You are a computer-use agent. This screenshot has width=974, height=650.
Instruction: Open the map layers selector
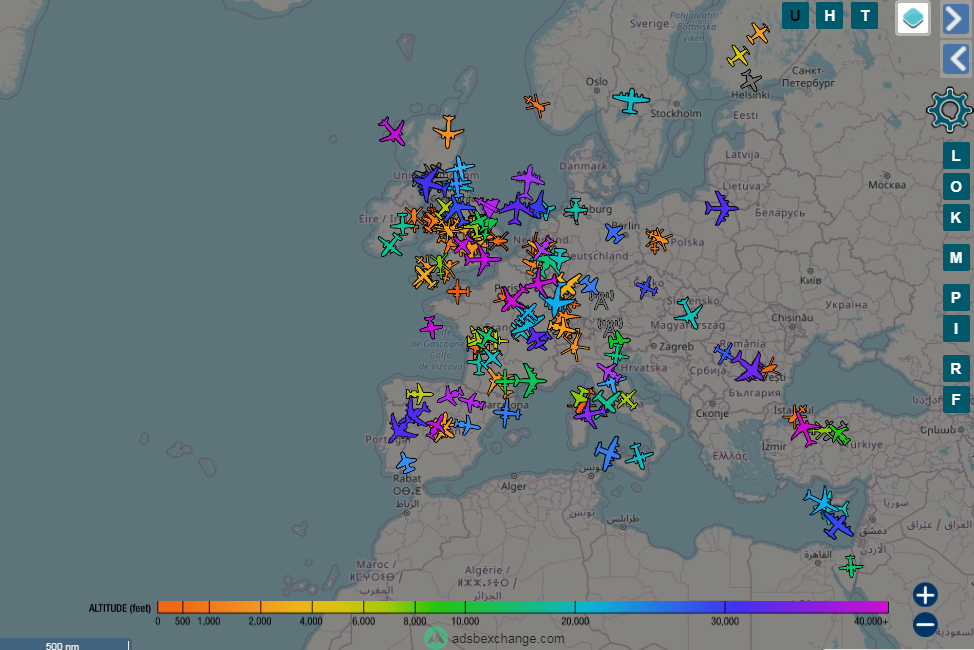pos(913,17)
